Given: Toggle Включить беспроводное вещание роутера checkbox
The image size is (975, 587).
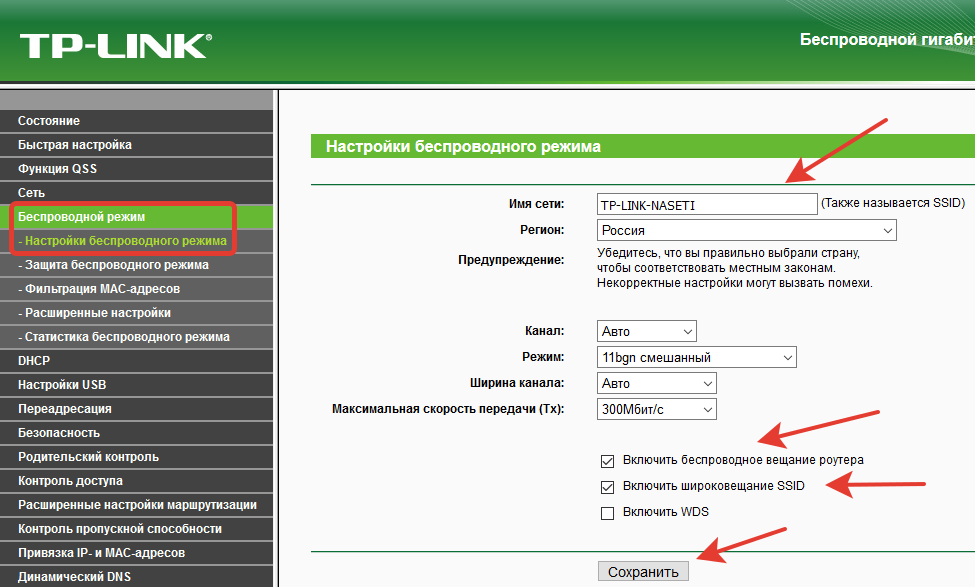Looking at the screenshot, I should click(608, 461).
